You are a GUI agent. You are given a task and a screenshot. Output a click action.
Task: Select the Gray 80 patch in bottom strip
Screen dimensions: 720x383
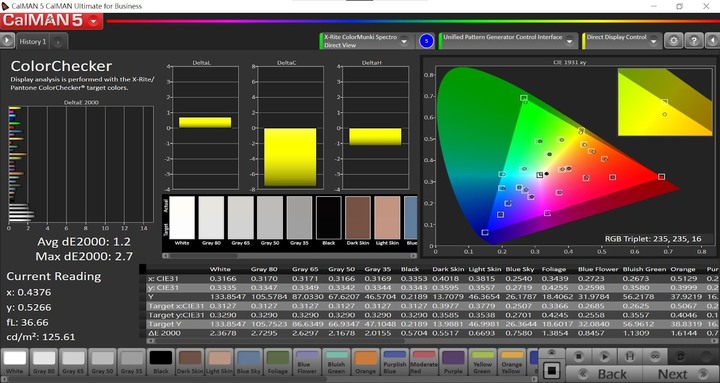(x=44, y=362)
